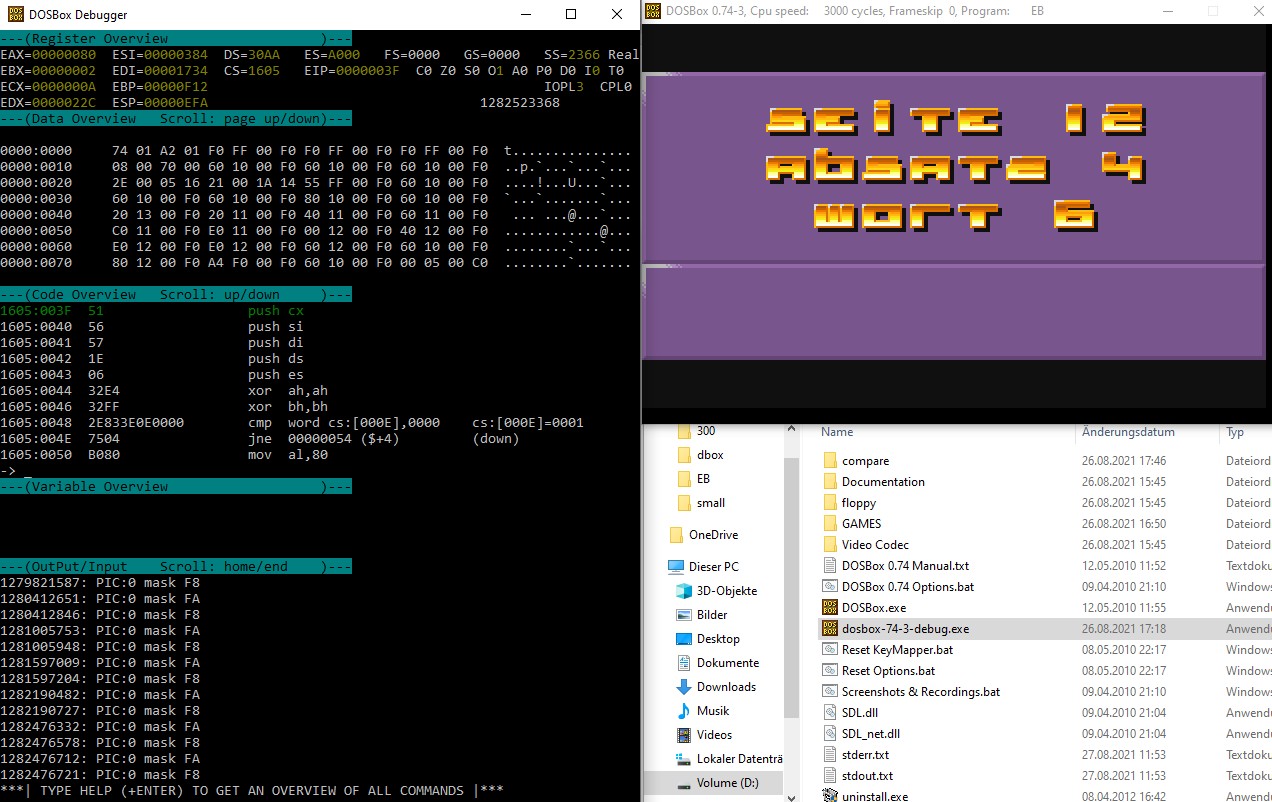Click the Dieser PC computer icon

[676, 567]
